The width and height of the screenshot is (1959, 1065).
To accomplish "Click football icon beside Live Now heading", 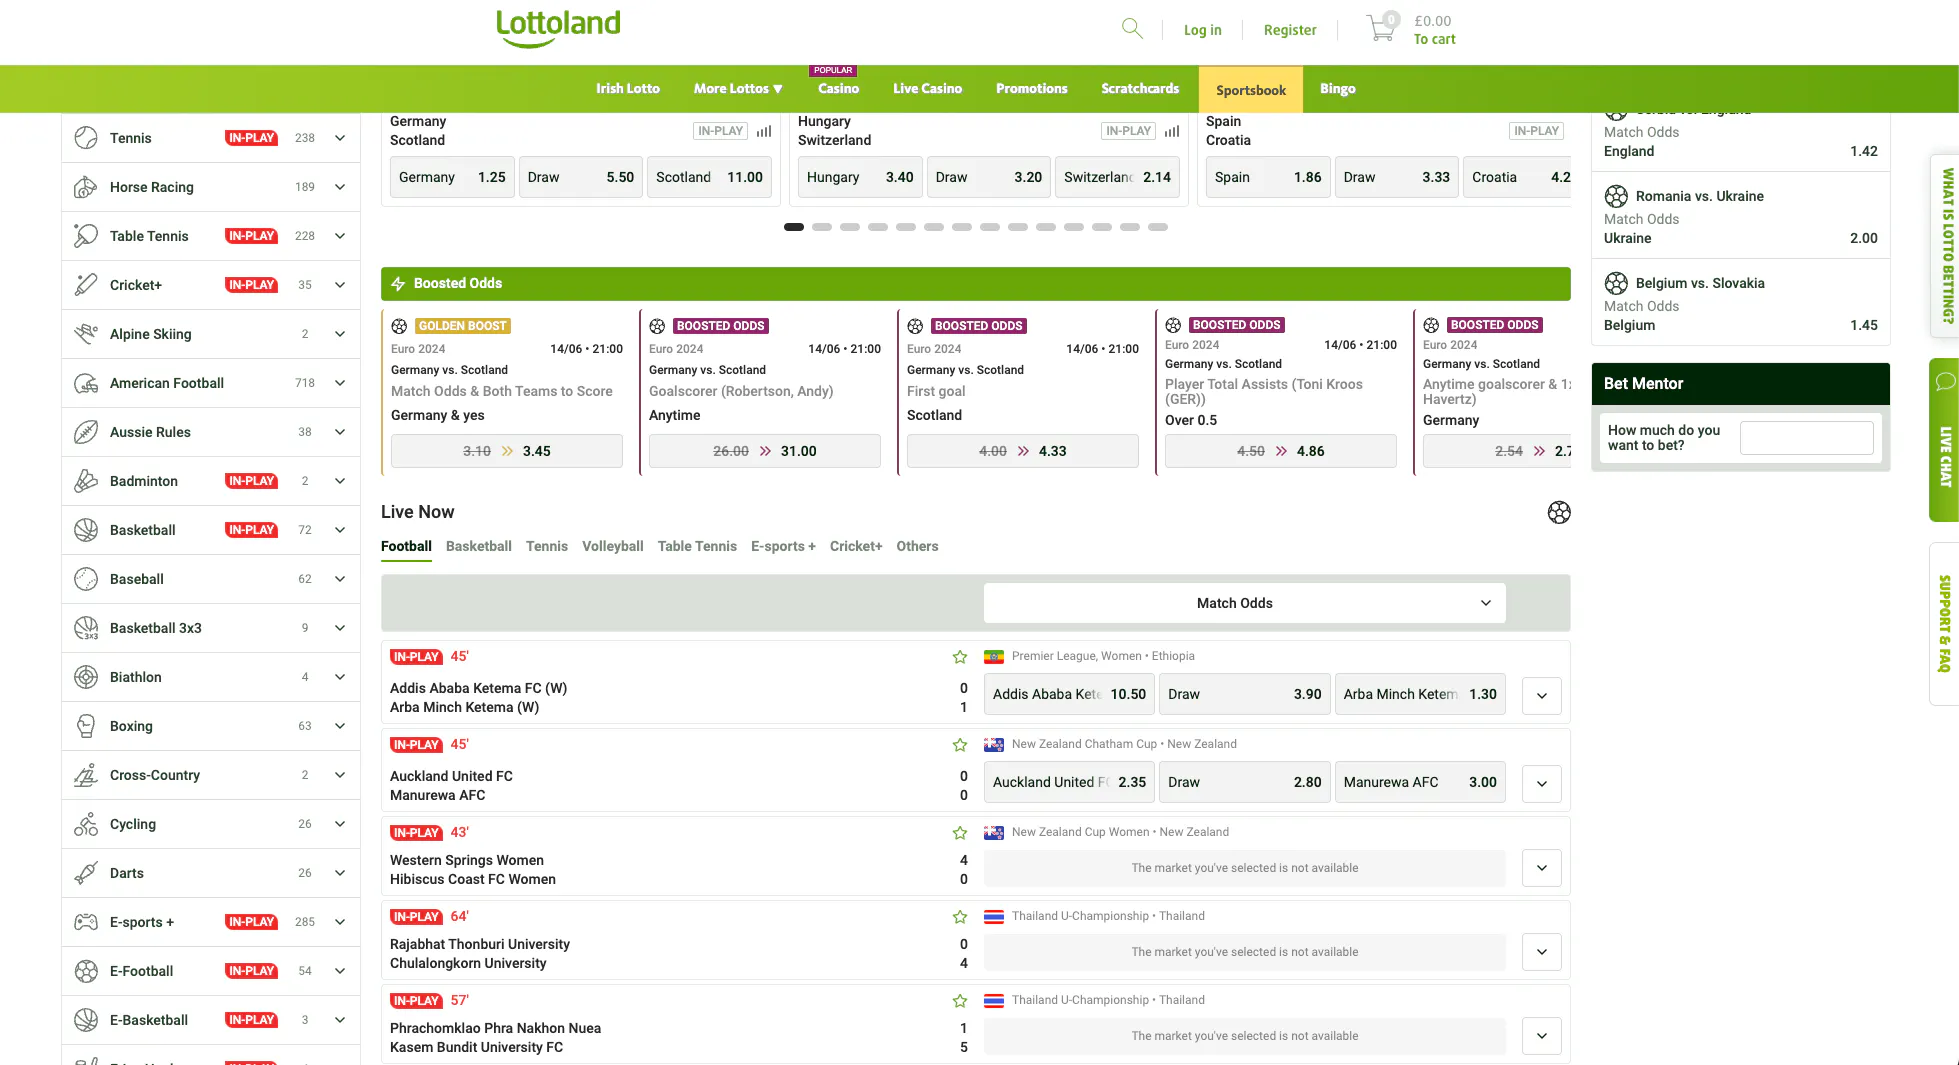I will [1559, 512].
